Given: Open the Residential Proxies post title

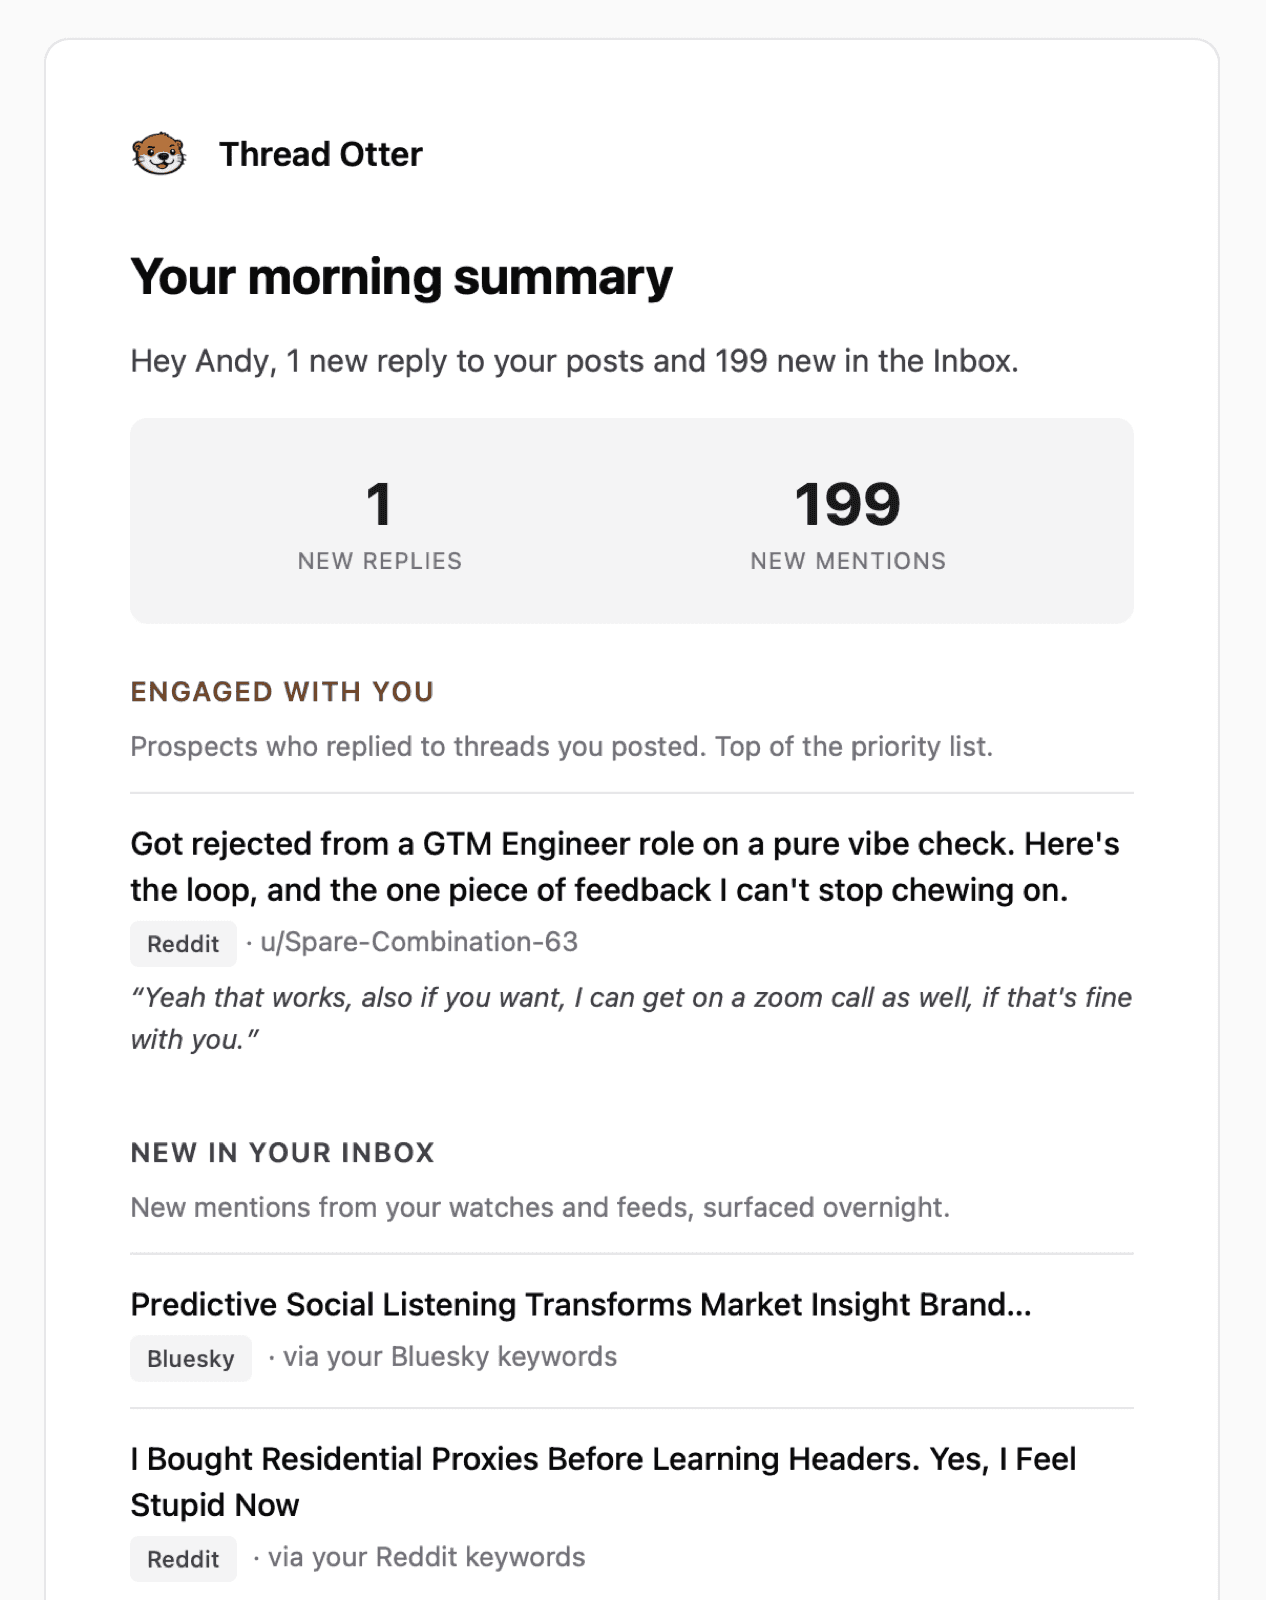Looking at the screenshot, I should (603, 1482).
